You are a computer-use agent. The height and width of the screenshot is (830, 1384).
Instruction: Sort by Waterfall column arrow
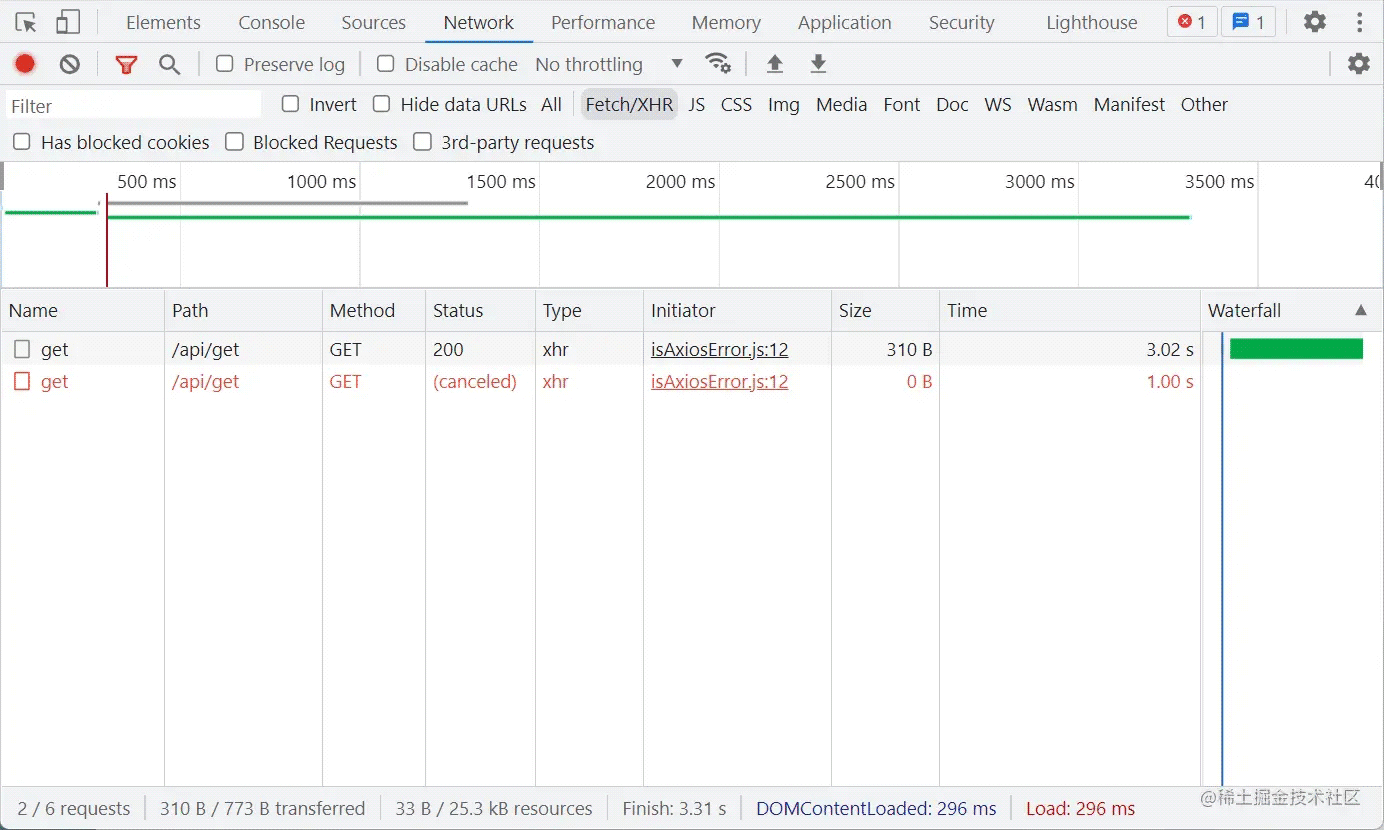pos(1361,311)
